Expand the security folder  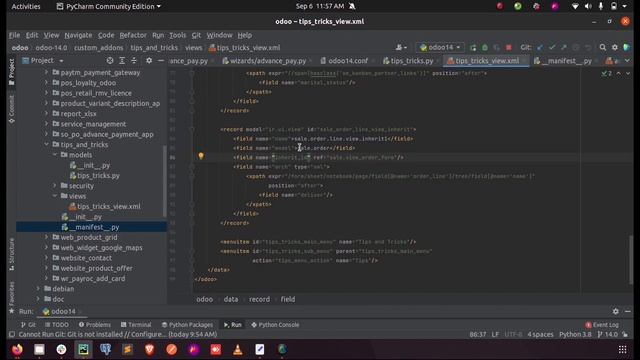tap(55, 186)
